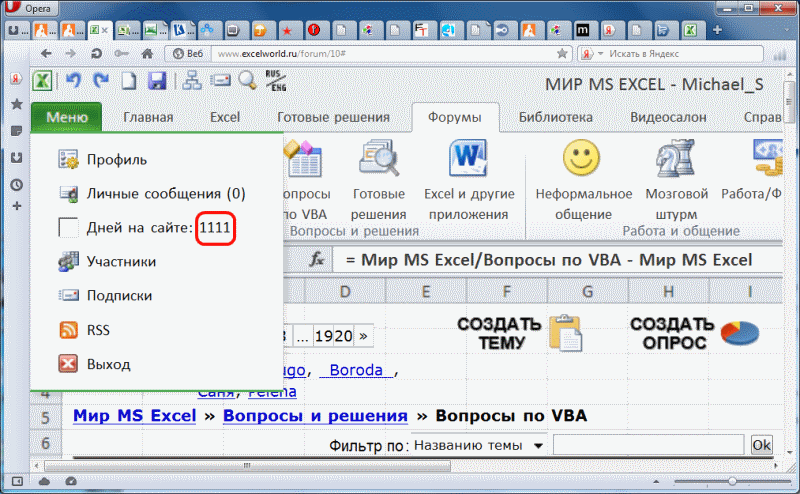Click the Undo arrow icon
Viewport: 800px width, 494px height.
coord(73,80)
